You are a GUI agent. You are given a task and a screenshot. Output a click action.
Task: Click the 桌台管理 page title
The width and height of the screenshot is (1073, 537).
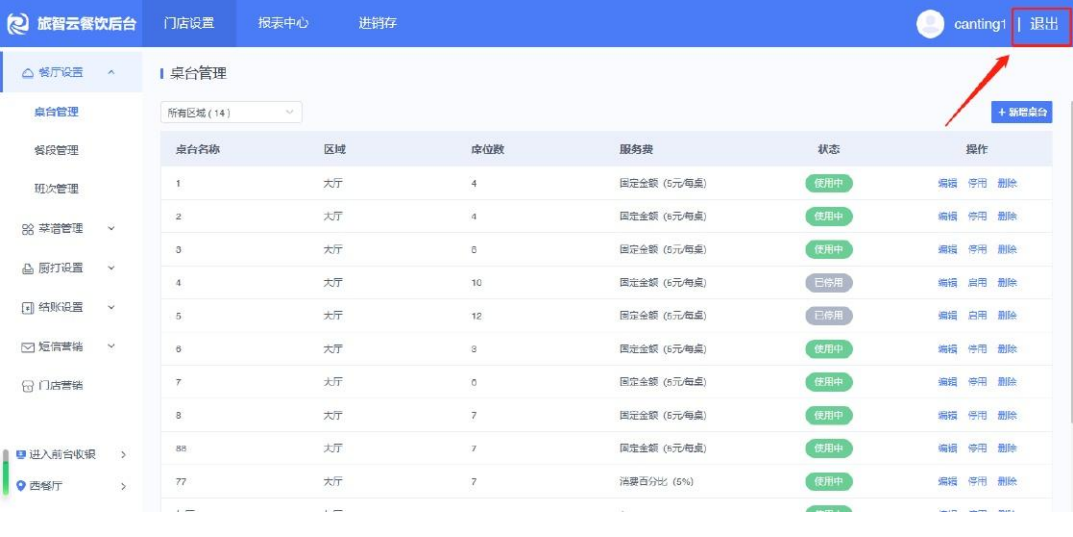[198, 73]
